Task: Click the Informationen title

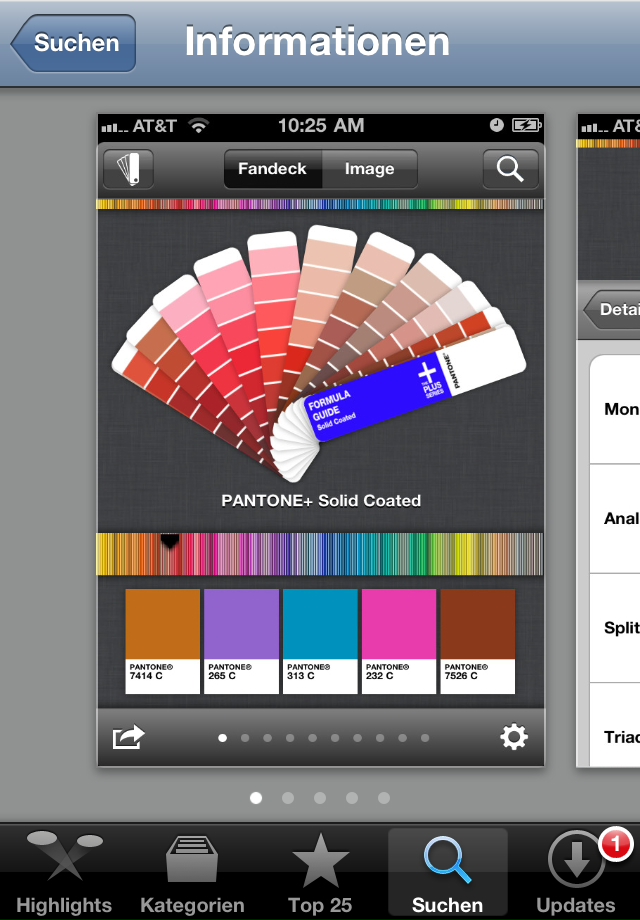Action: click(x=317, y=42)
